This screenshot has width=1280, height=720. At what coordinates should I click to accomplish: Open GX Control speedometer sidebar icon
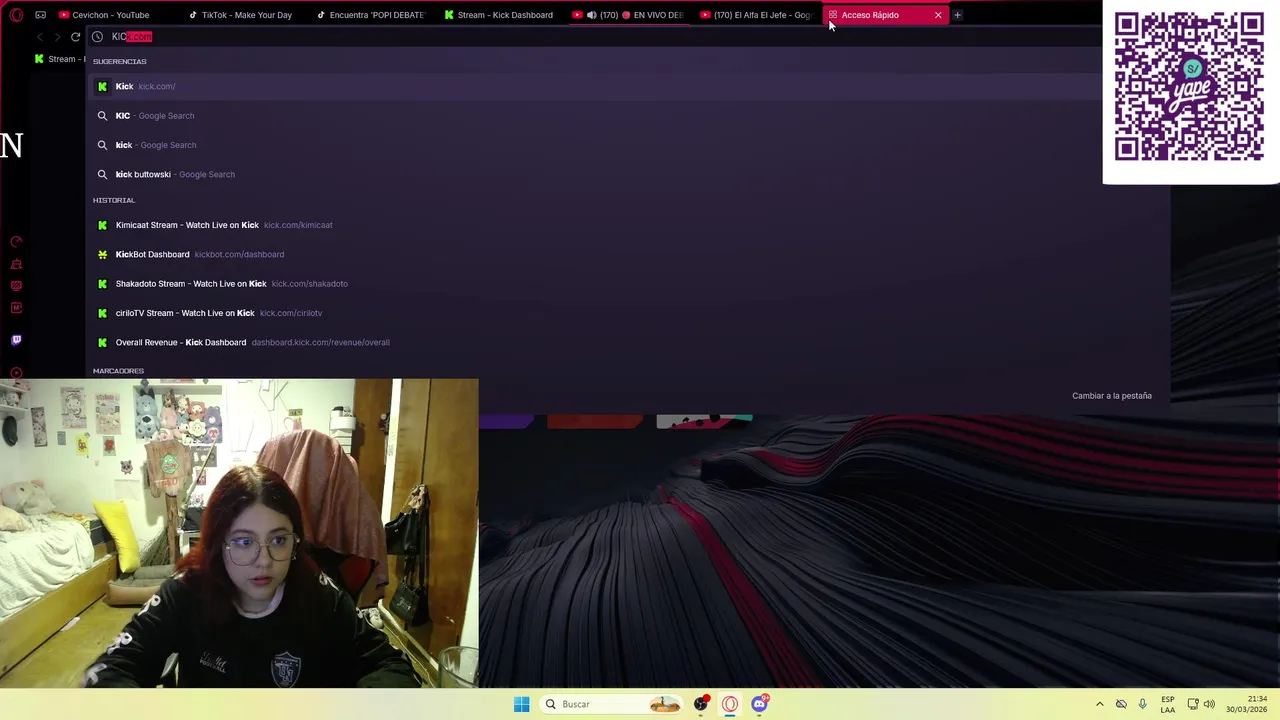pyautogui.click(x=16, y=242)
